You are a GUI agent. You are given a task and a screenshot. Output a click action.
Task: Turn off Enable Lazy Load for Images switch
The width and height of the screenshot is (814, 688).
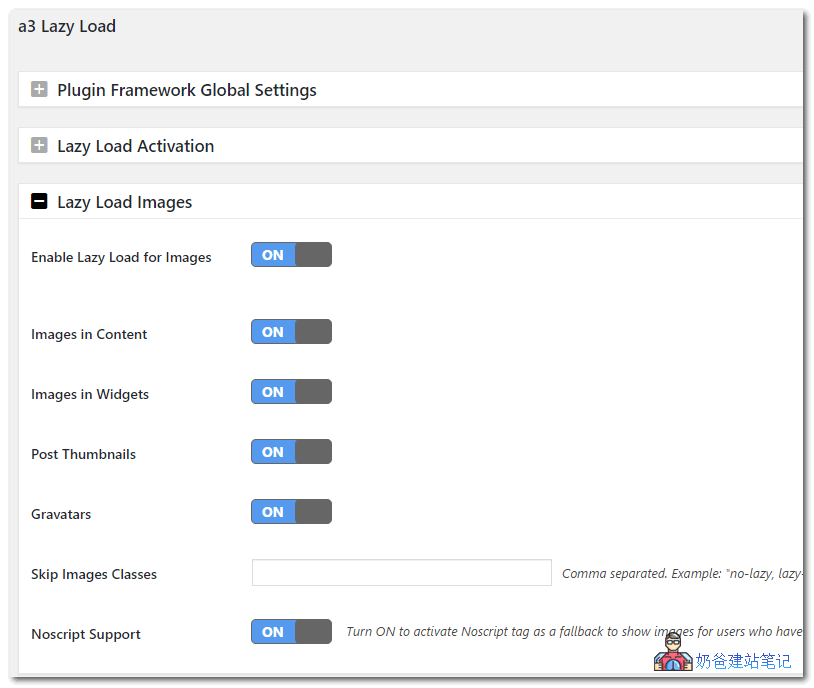click(291, 255)
